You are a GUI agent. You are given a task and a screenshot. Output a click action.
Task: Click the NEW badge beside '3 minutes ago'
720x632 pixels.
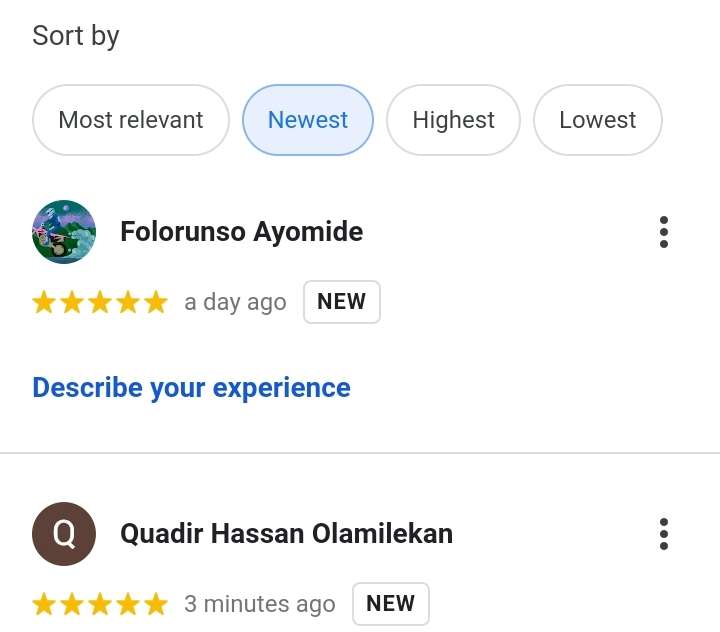(x=391, y=604)
